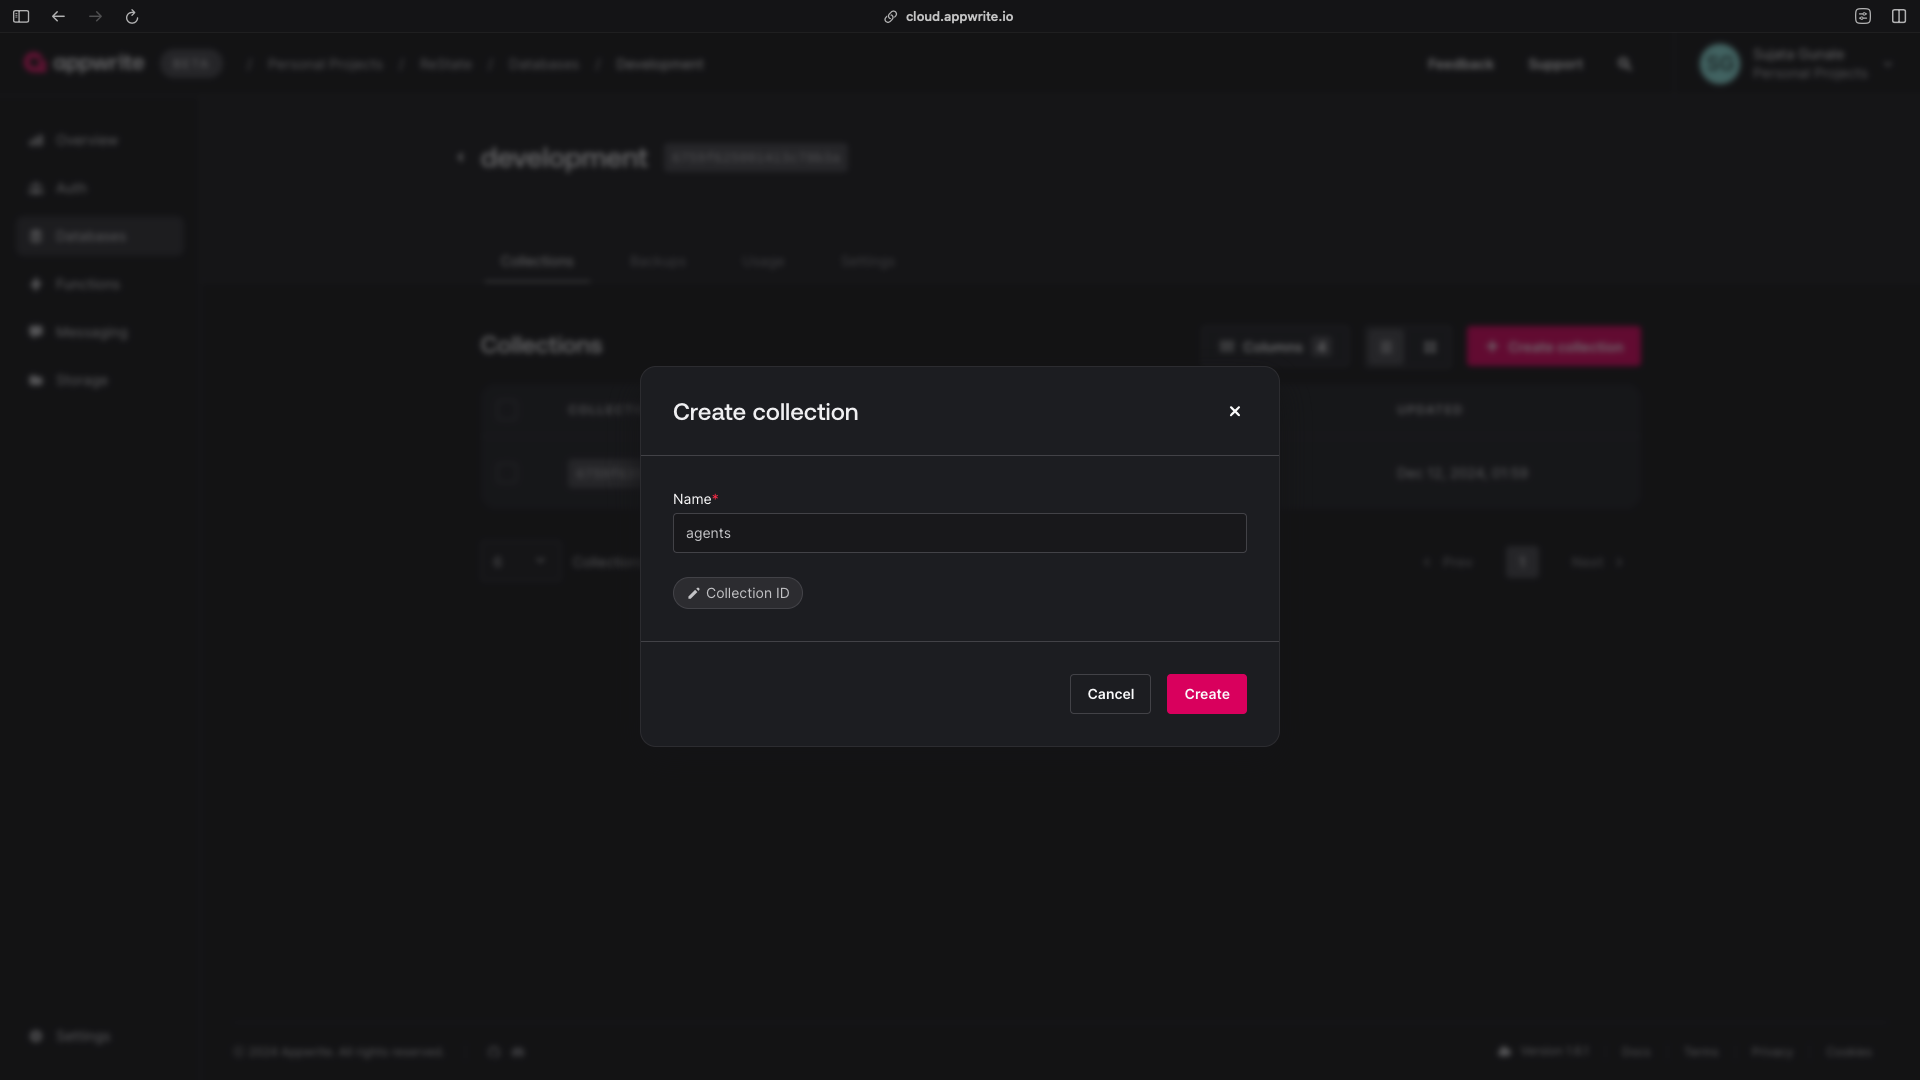Reload the page with refresh icon
The height and width of the screenshot is (1080, 1920).
[131, 16]
